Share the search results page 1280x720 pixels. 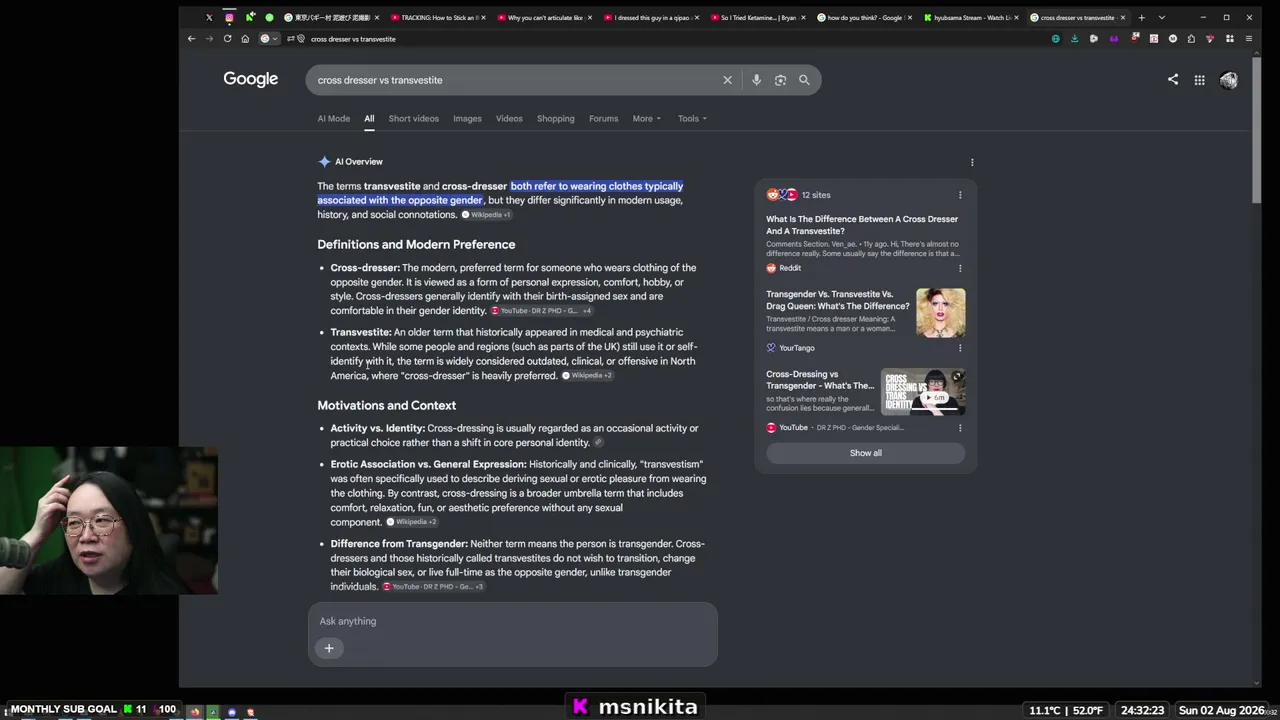coord(1173,80)
